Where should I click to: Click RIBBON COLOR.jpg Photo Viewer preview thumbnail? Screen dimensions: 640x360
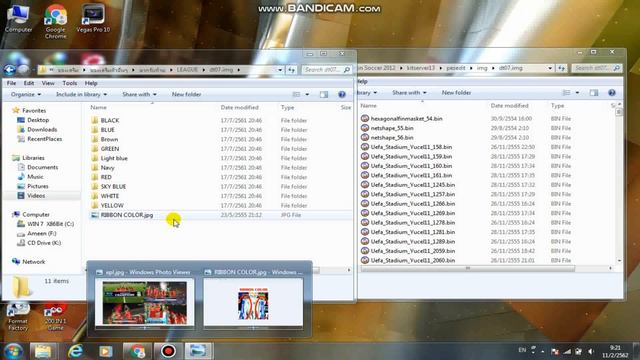[x=253, y=302]
